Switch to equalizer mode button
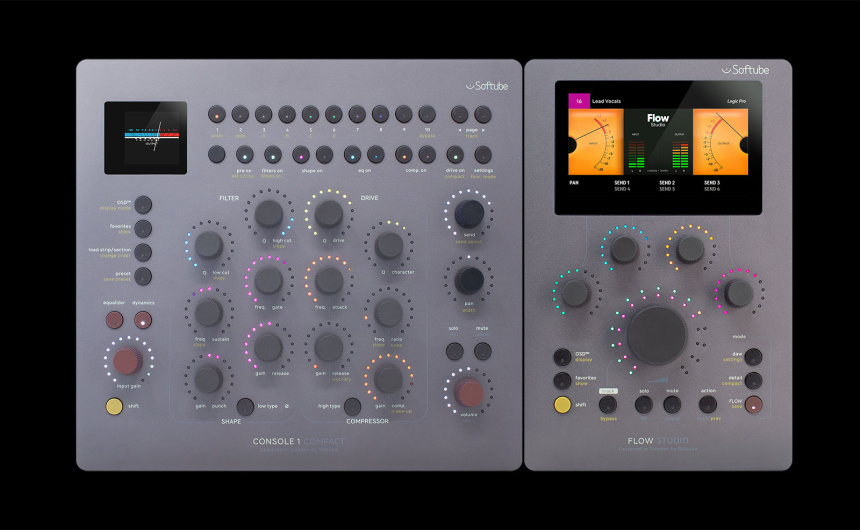860x530 pixels. tap(114, 319)
